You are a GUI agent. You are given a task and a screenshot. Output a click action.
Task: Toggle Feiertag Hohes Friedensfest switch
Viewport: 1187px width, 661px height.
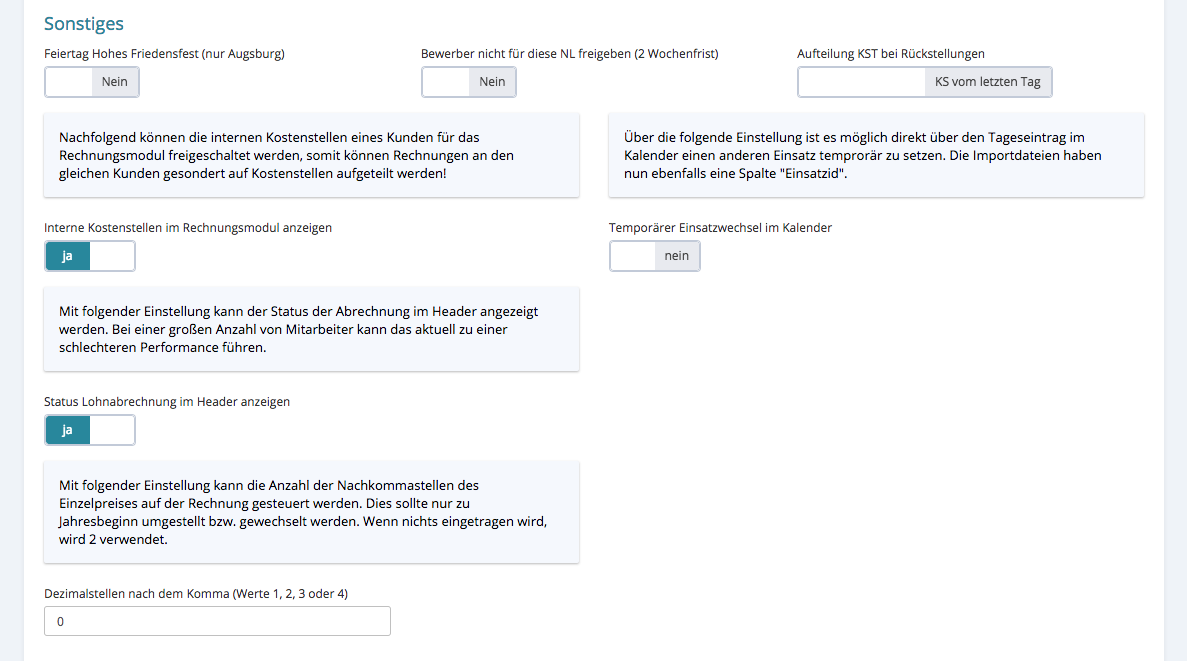[x=92, y=82]
